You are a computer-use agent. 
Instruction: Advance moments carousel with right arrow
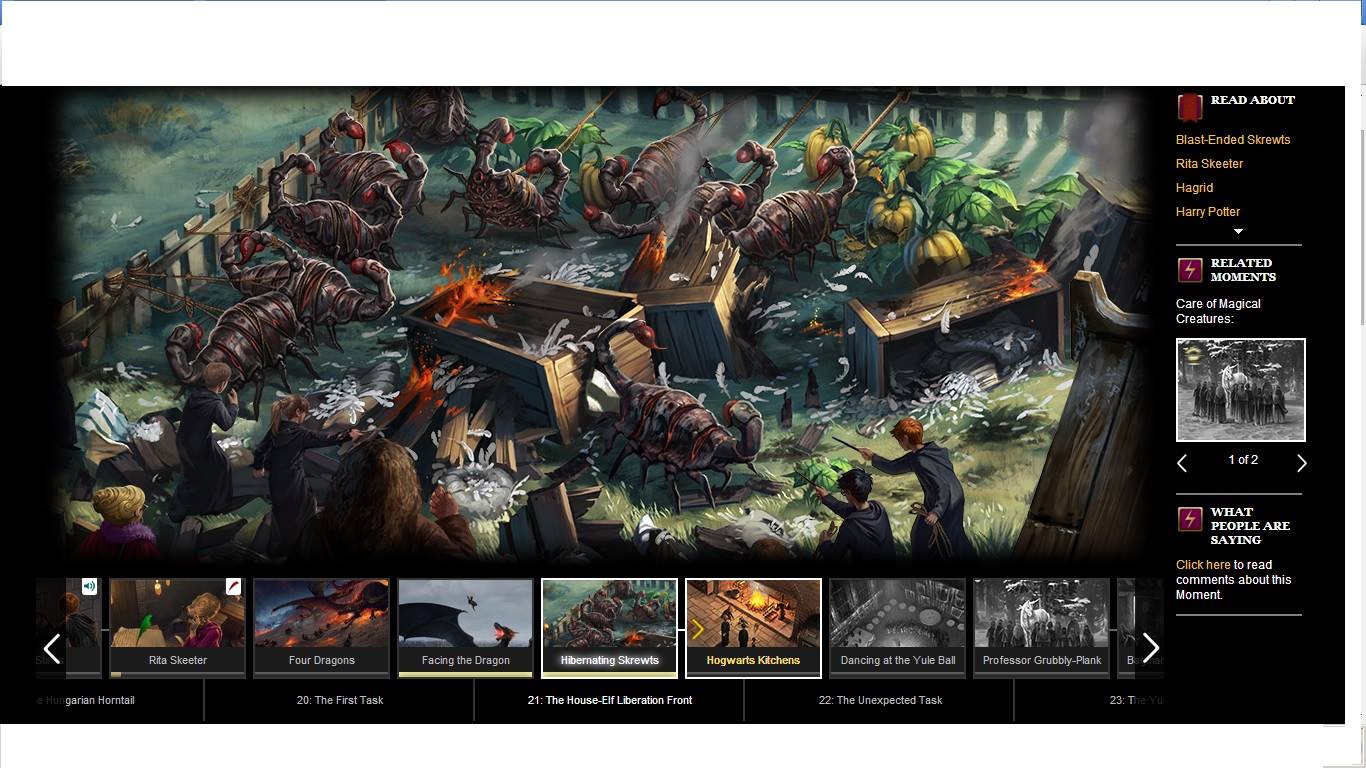(x=1151, y=648)
